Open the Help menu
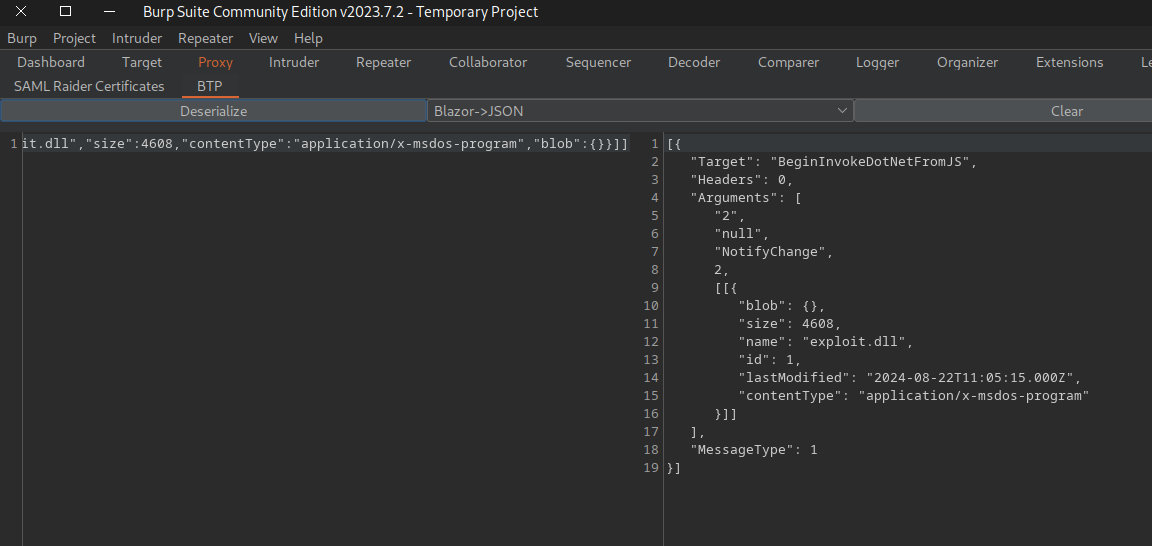 [x=308, y=38]
